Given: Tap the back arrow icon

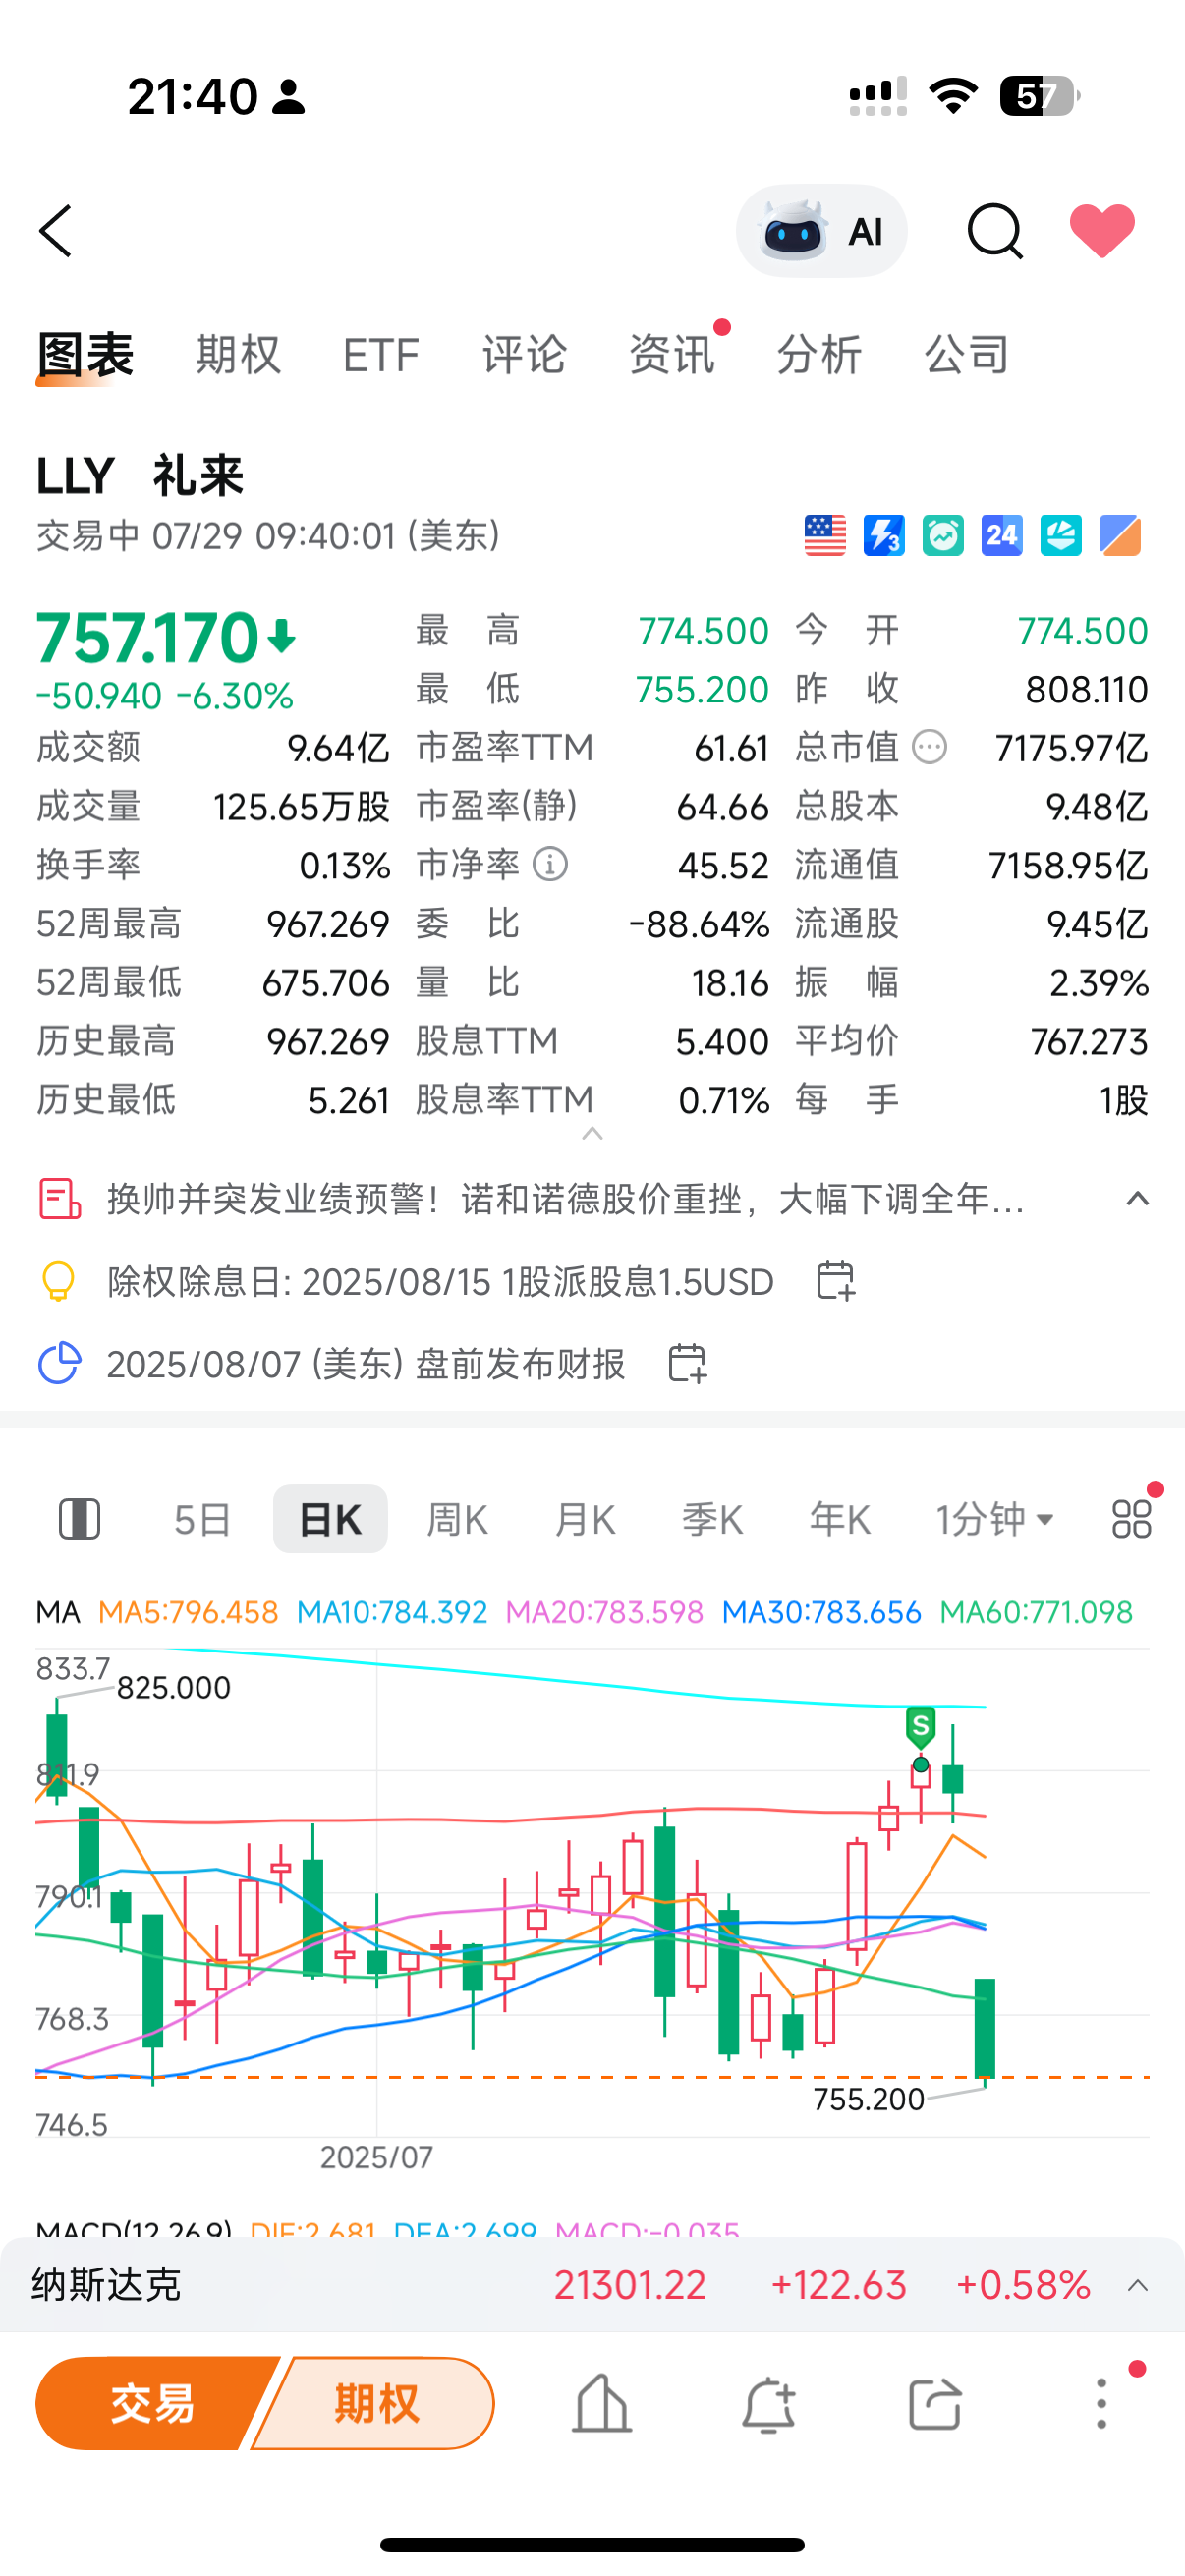Looking at the screenshot, I should [56, 231].
